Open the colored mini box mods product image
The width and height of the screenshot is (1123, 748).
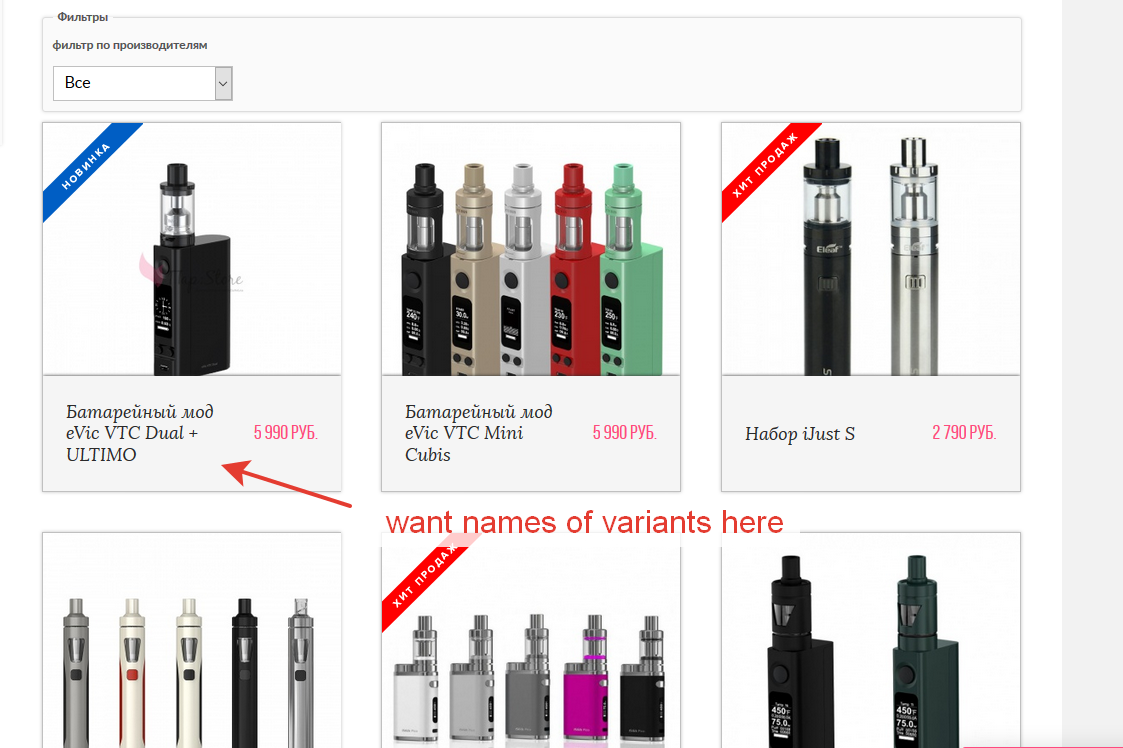531,641
